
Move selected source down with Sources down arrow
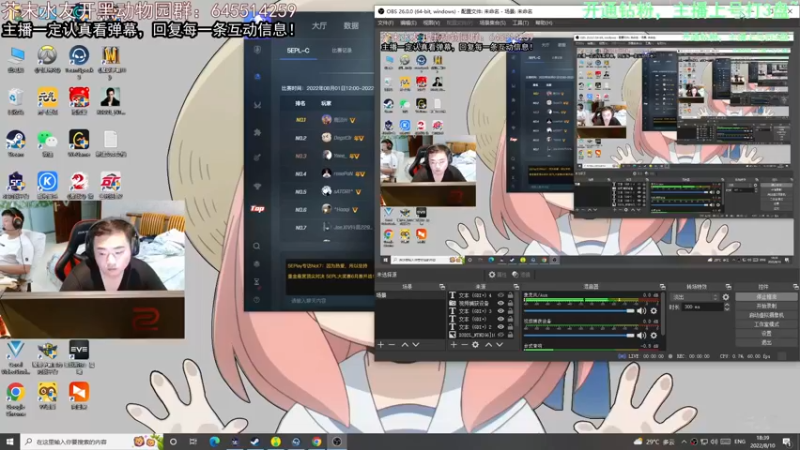(x=499, y=345)
